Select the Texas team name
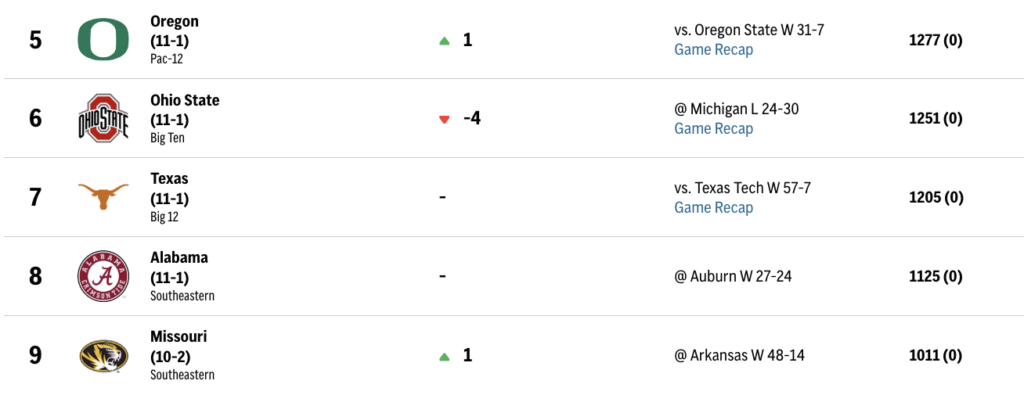Screen dimensions: 1024x413 pos(169,179)
